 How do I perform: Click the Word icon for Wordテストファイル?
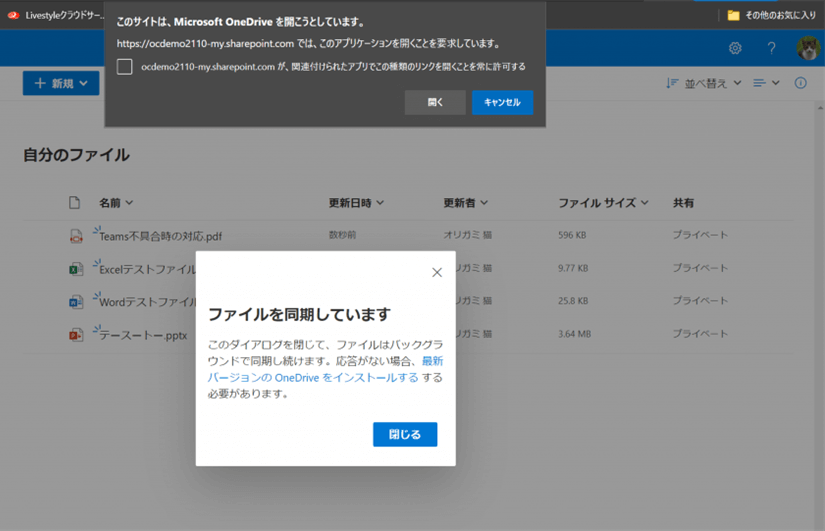pyautogui.click(x=76, y=302)
